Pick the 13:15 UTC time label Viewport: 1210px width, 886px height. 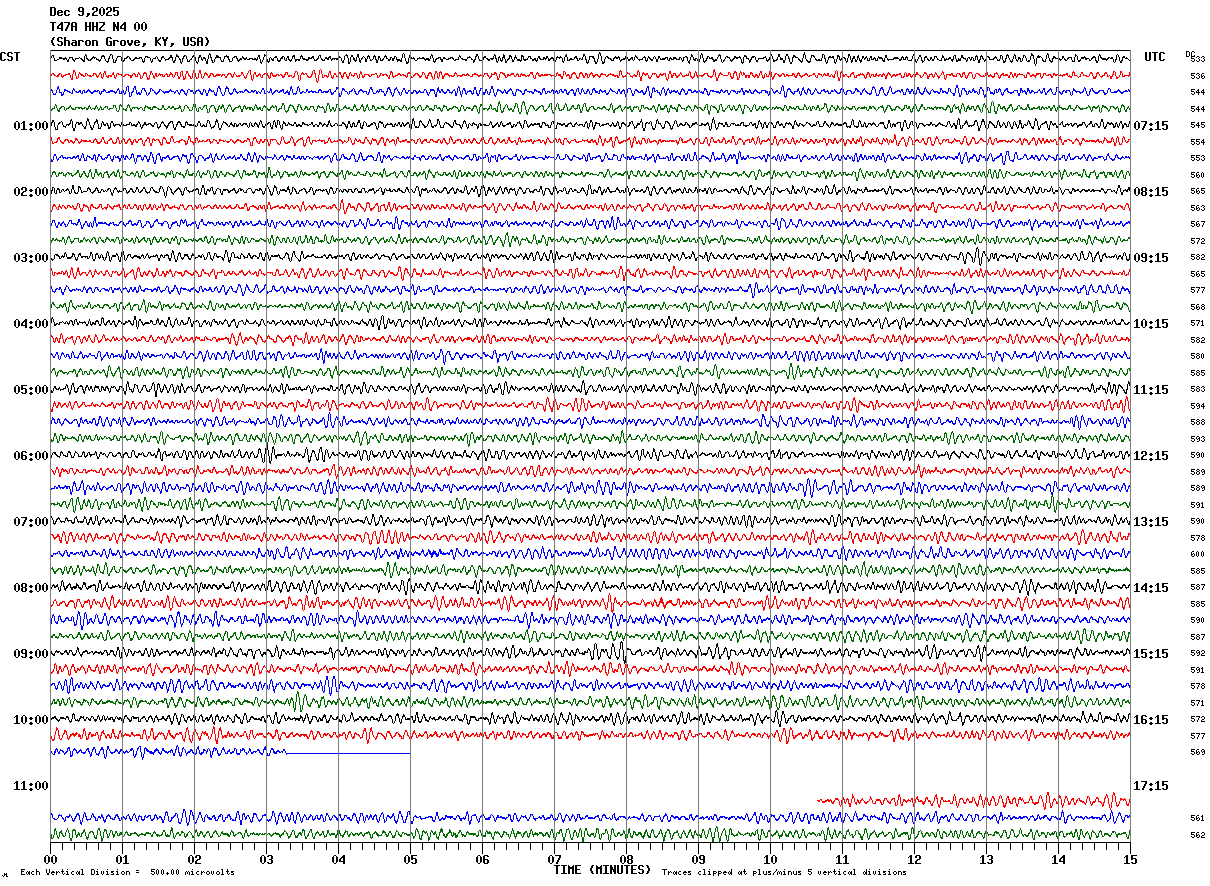click(x=1151, y=522)
